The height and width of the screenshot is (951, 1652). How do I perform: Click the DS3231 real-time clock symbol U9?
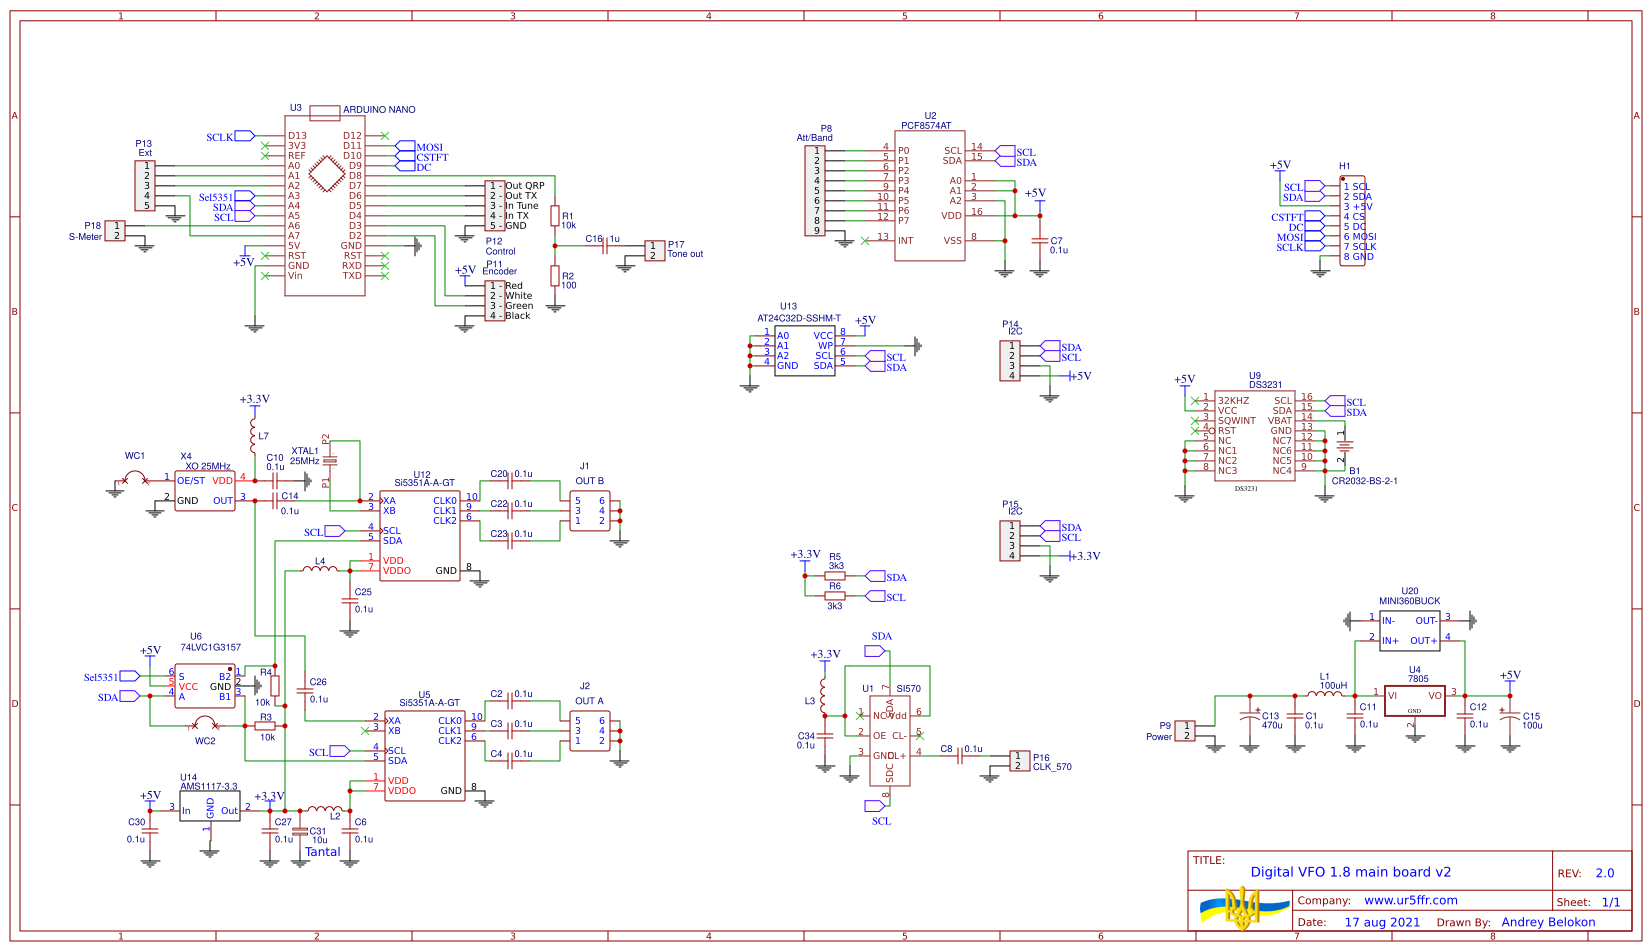[x=1254, y=435]
